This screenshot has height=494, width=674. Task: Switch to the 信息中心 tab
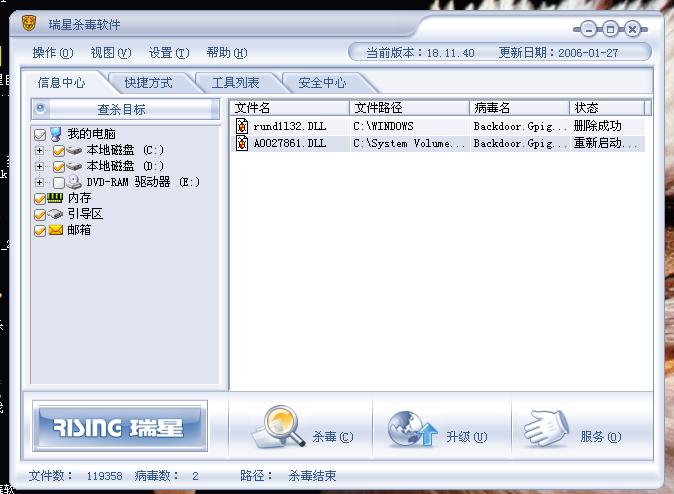[61, 83]
